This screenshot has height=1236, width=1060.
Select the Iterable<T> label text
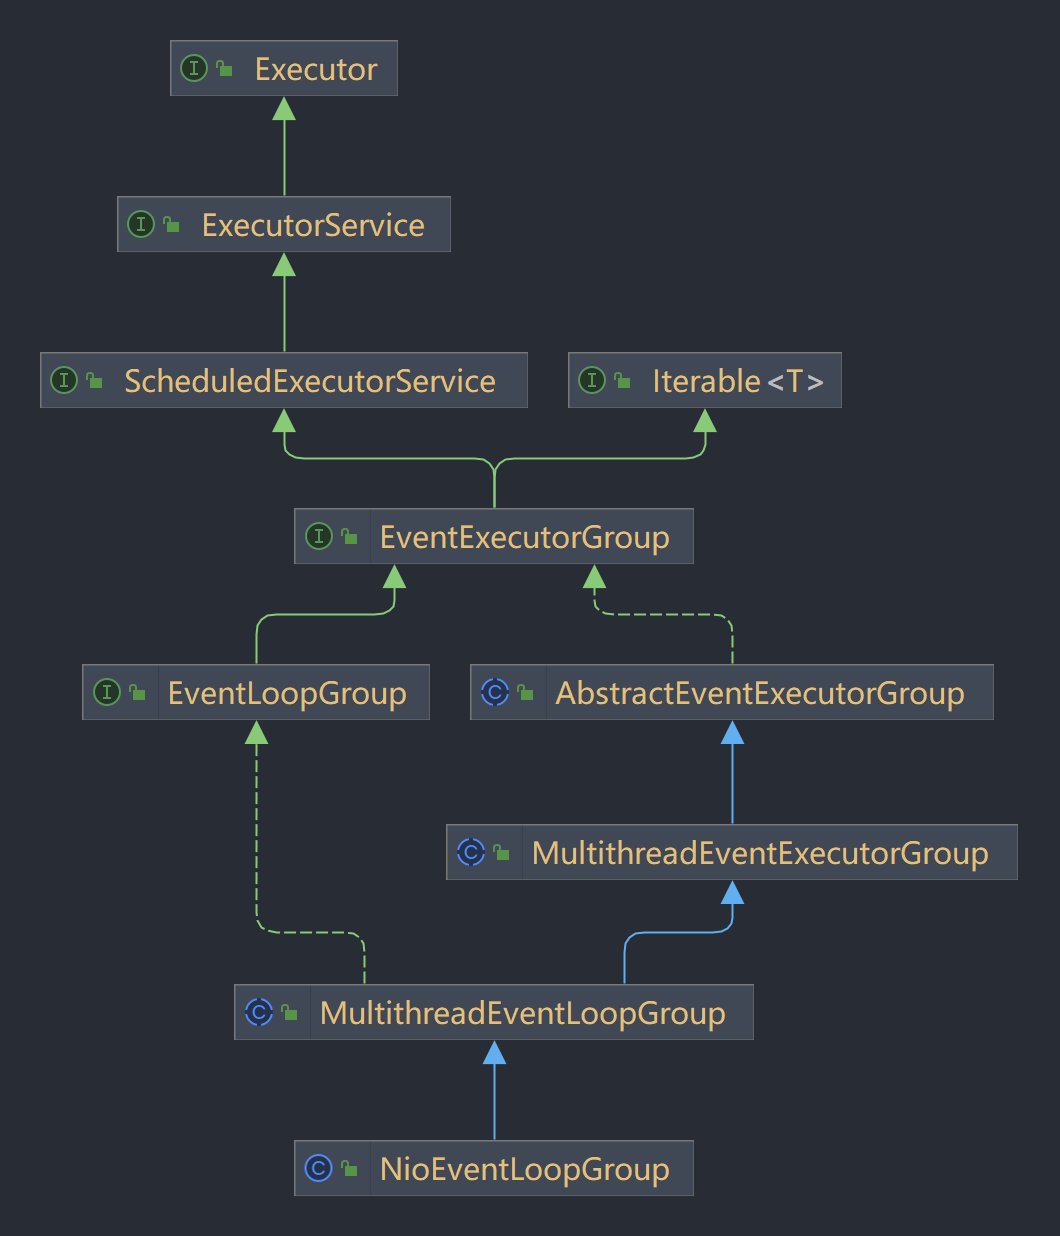(738, 381)
